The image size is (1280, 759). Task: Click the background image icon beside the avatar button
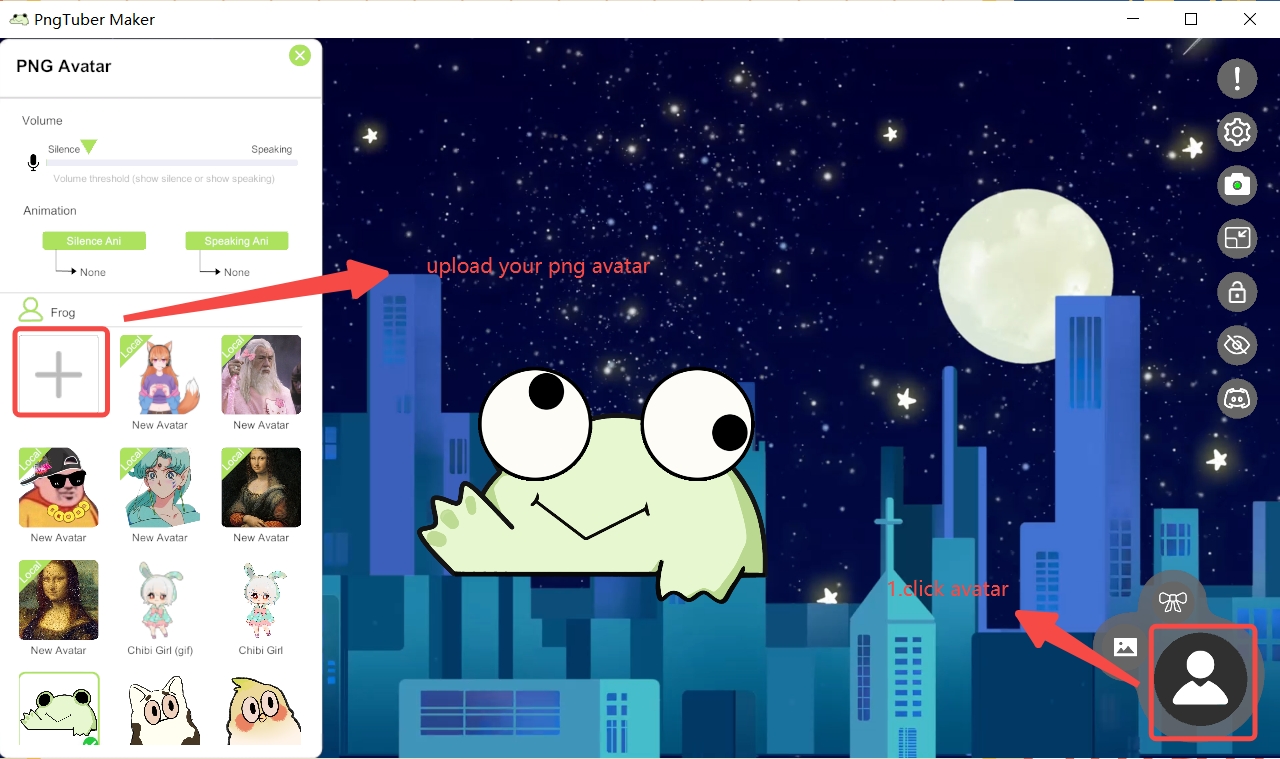pyautogui.click(x=1125, y=647)
